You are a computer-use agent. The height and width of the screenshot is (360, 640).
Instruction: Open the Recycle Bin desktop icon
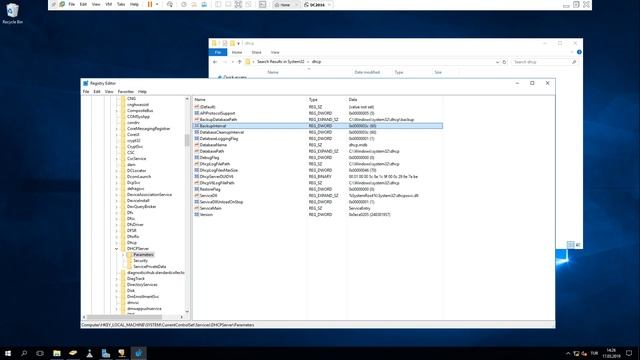[12, 13]
